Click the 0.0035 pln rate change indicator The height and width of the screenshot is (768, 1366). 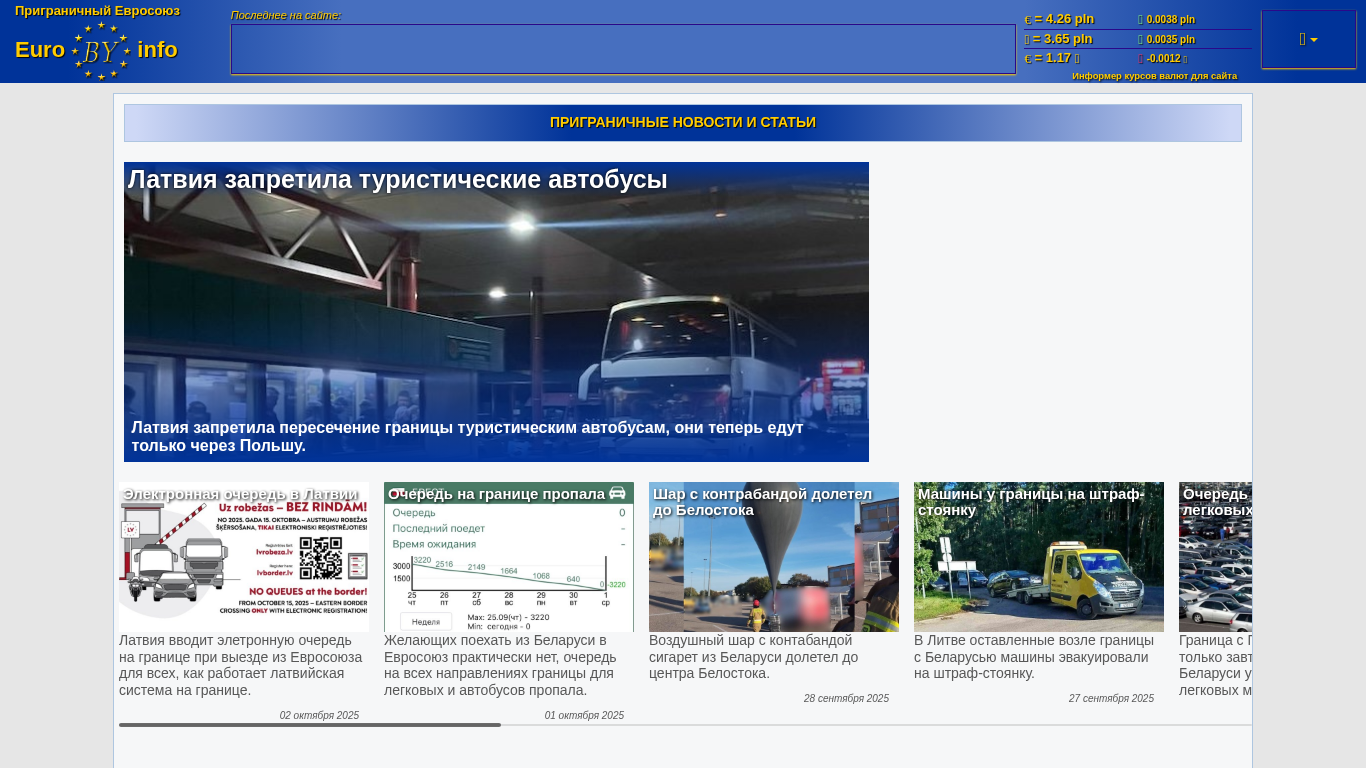[x=1170, y=39]
